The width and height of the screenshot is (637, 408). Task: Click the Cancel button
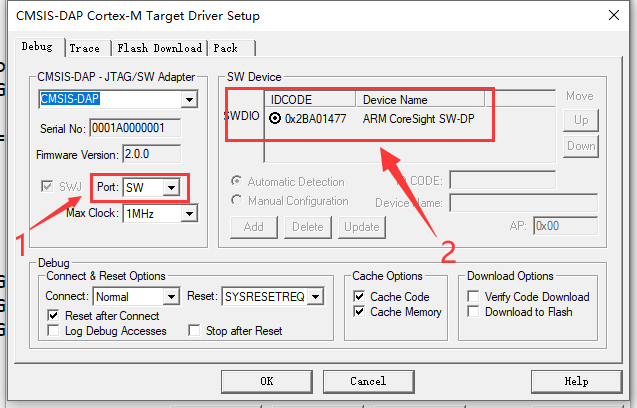[x=368, y=382]
